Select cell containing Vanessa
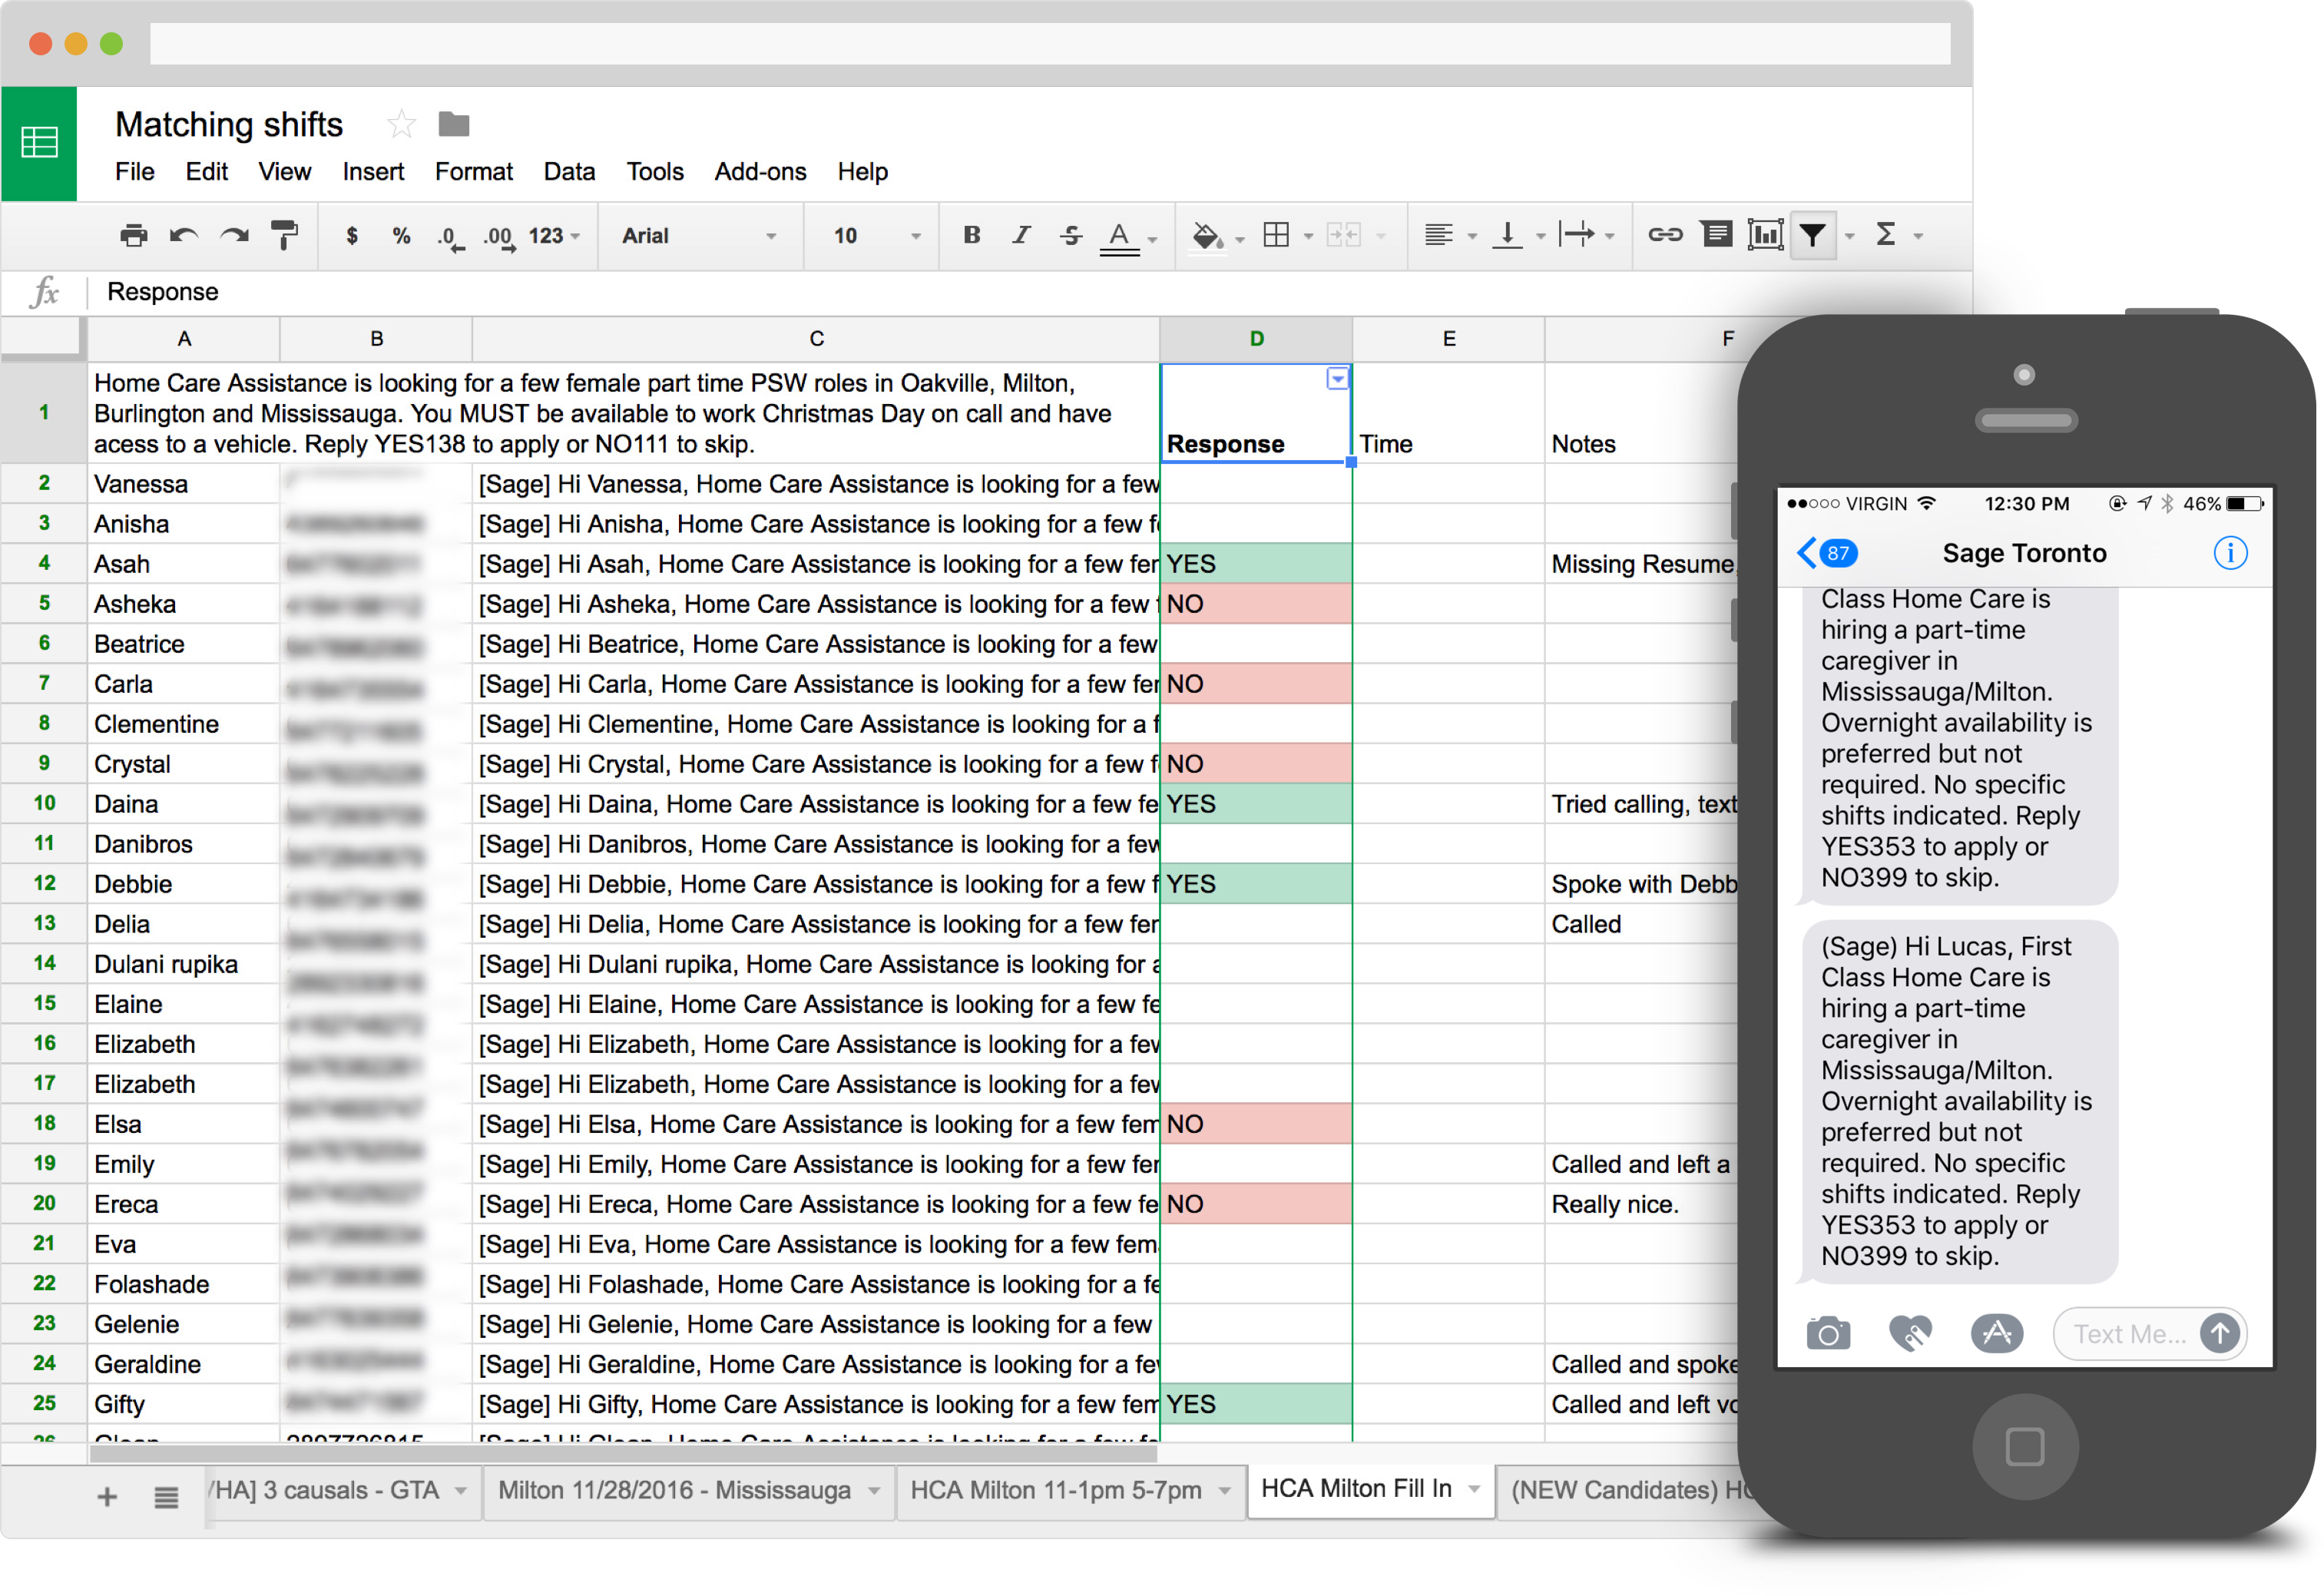The width and height of the screenshot is (2324, 1596). pyautogui.click(x=184, y=484)
